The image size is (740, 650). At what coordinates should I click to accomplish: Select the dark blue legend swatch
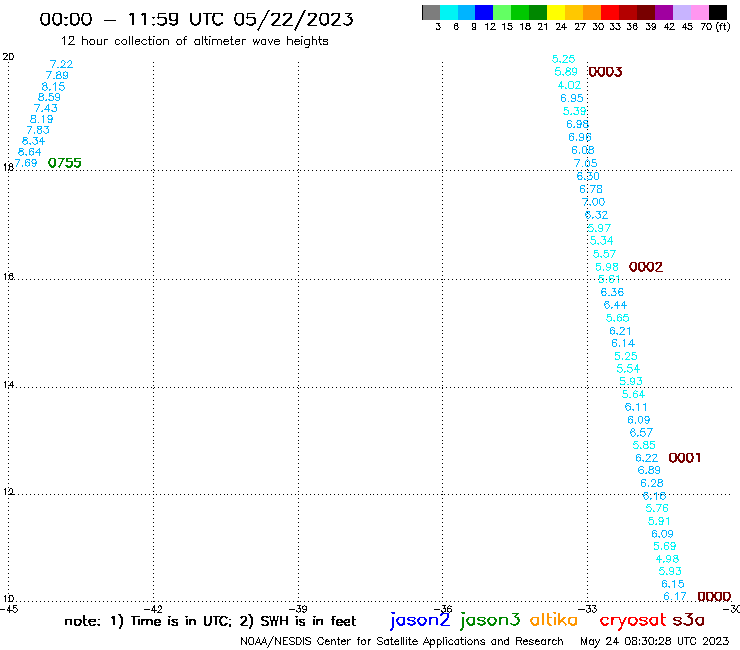484,12
